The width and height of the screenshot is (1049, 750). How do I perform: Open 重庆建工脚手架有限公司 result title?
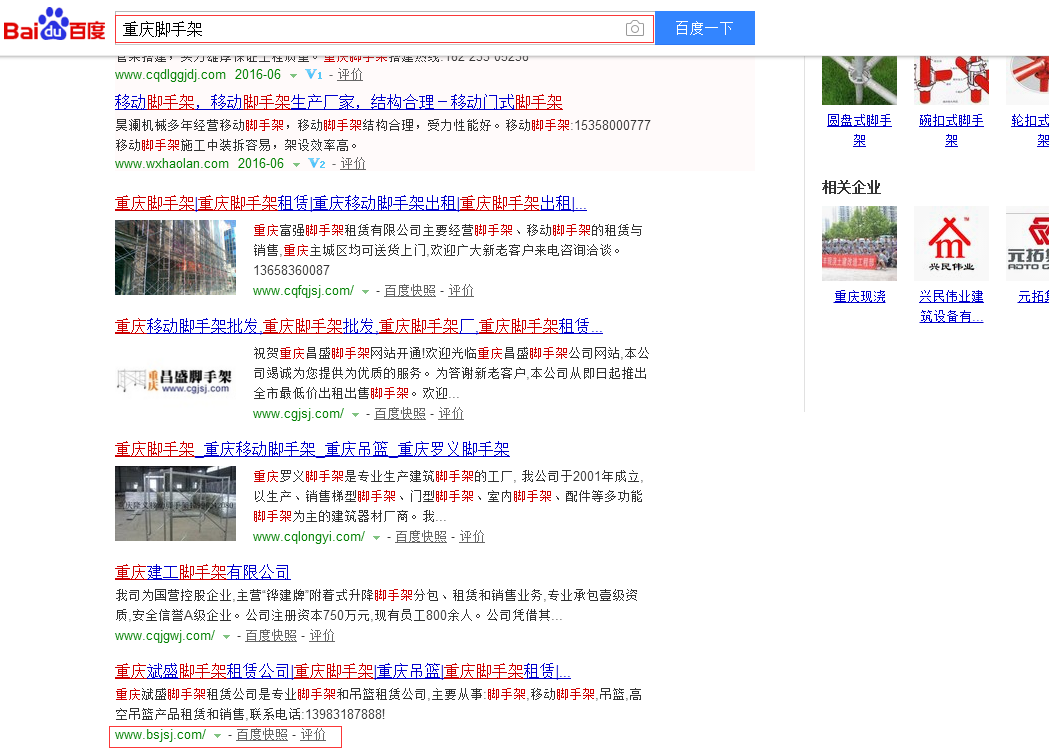[x=202, y=573]
